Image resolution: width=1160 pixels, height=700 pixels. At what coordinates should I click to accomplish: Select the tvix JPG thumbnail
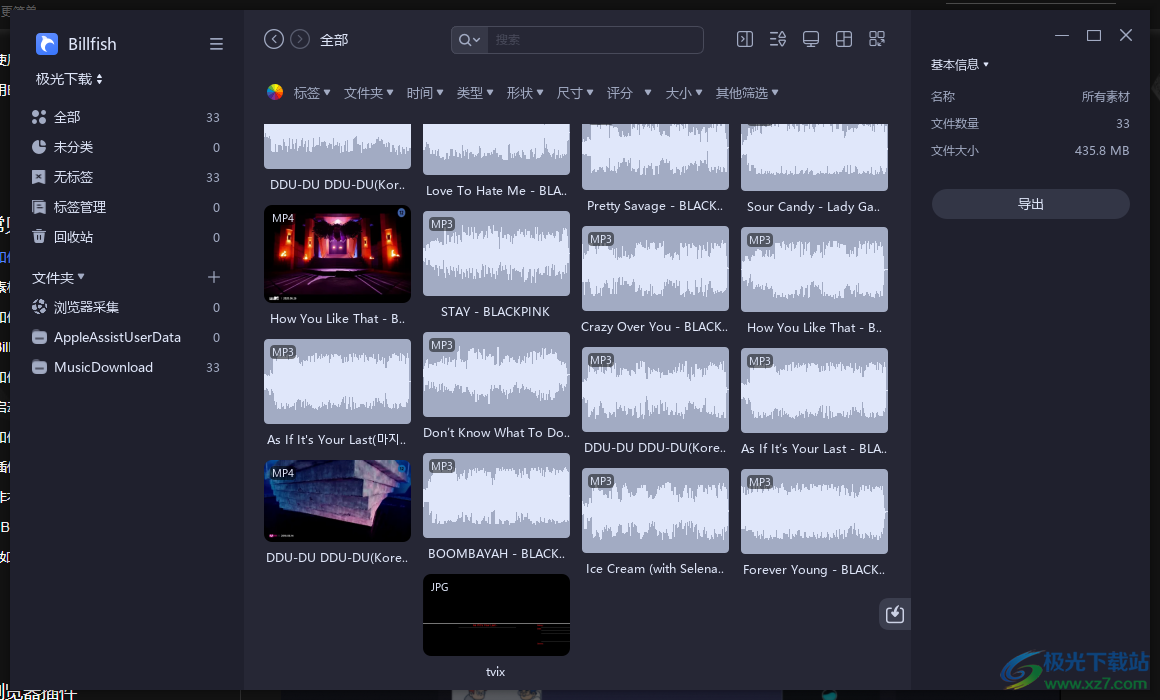496,615
